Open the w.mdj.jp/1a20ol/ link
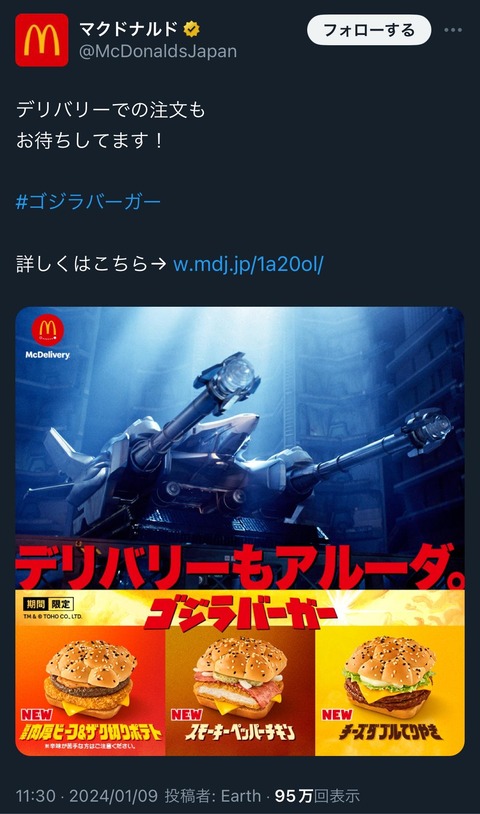The image size is (480, 814). coord(248,264)
